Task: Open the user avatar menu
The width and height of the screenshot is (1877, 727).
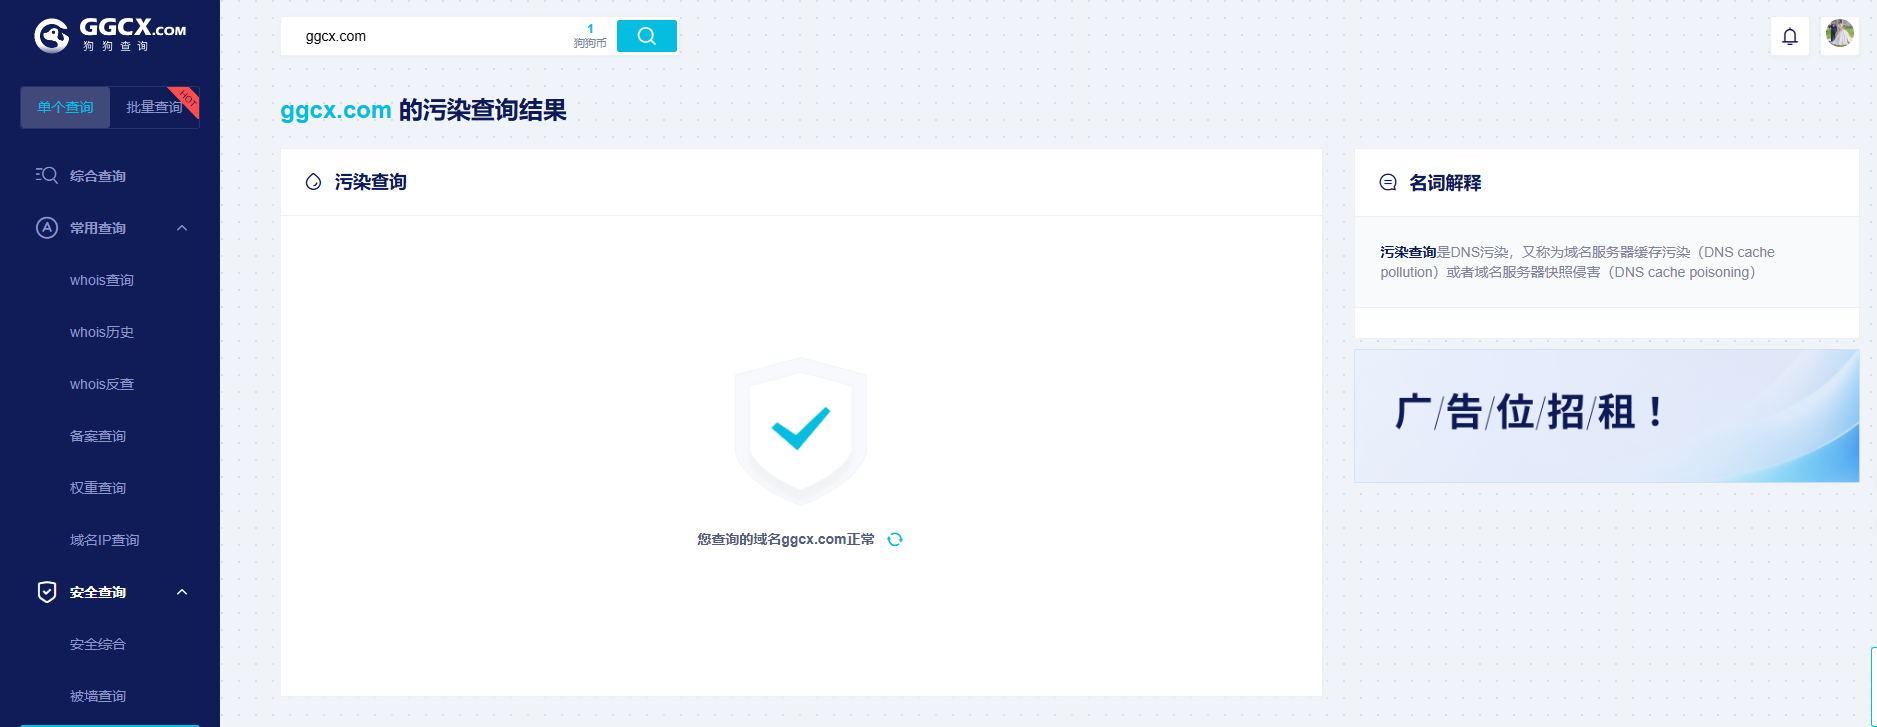Action: [1840, 34]
